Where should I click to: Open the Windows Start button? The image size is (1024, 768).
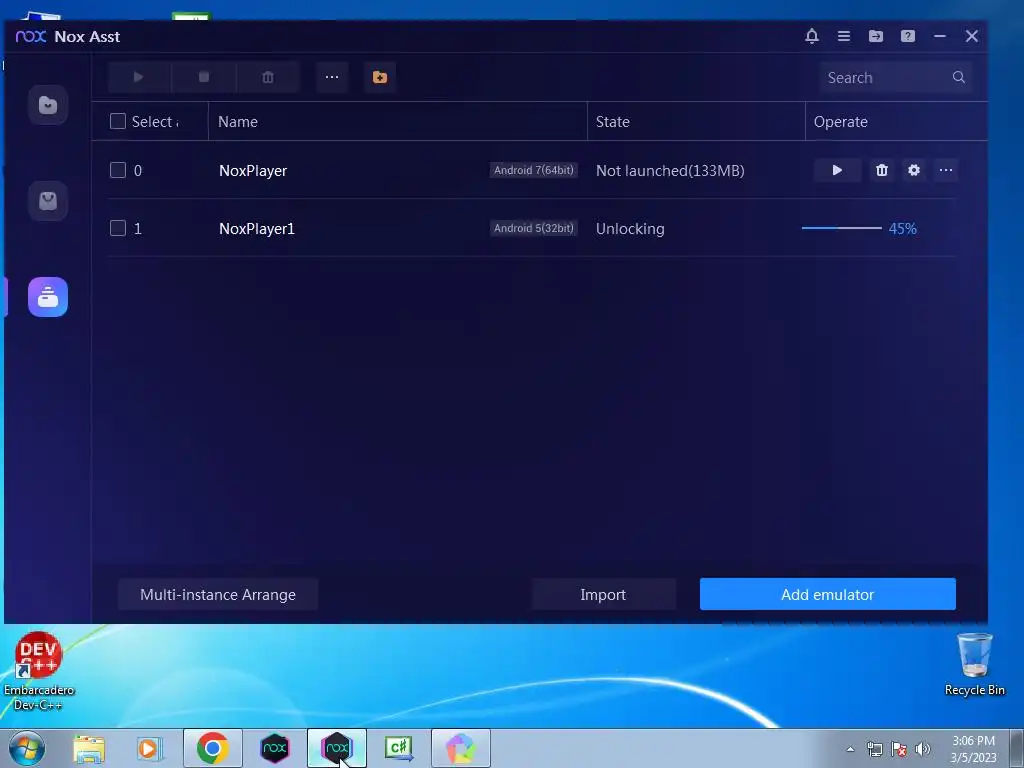tap(27, 748)
